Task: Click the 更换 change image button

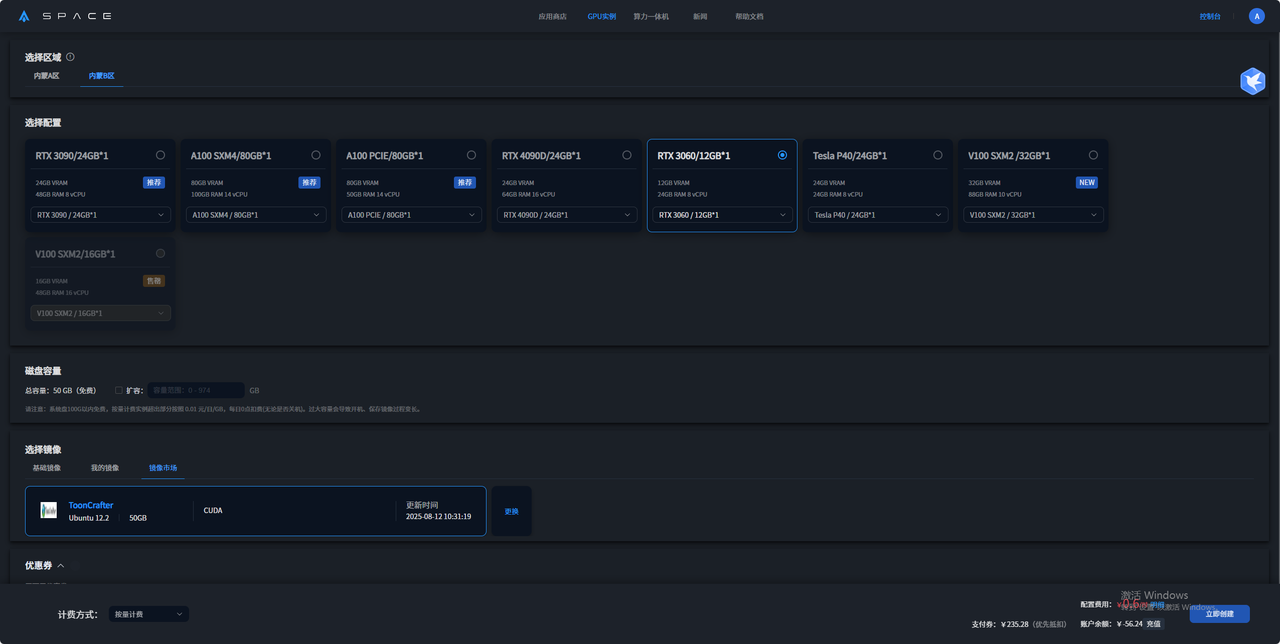Action: (x=512, y=511)
